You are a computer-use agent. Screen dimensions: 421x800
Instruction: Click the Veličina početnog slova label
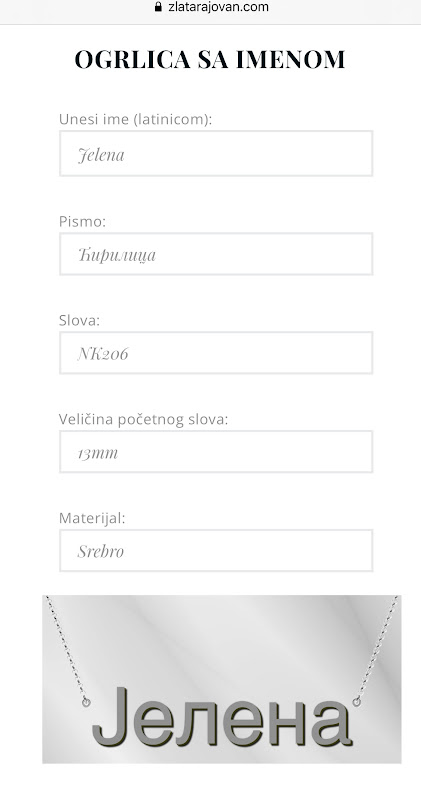click(x=143, y=419)
